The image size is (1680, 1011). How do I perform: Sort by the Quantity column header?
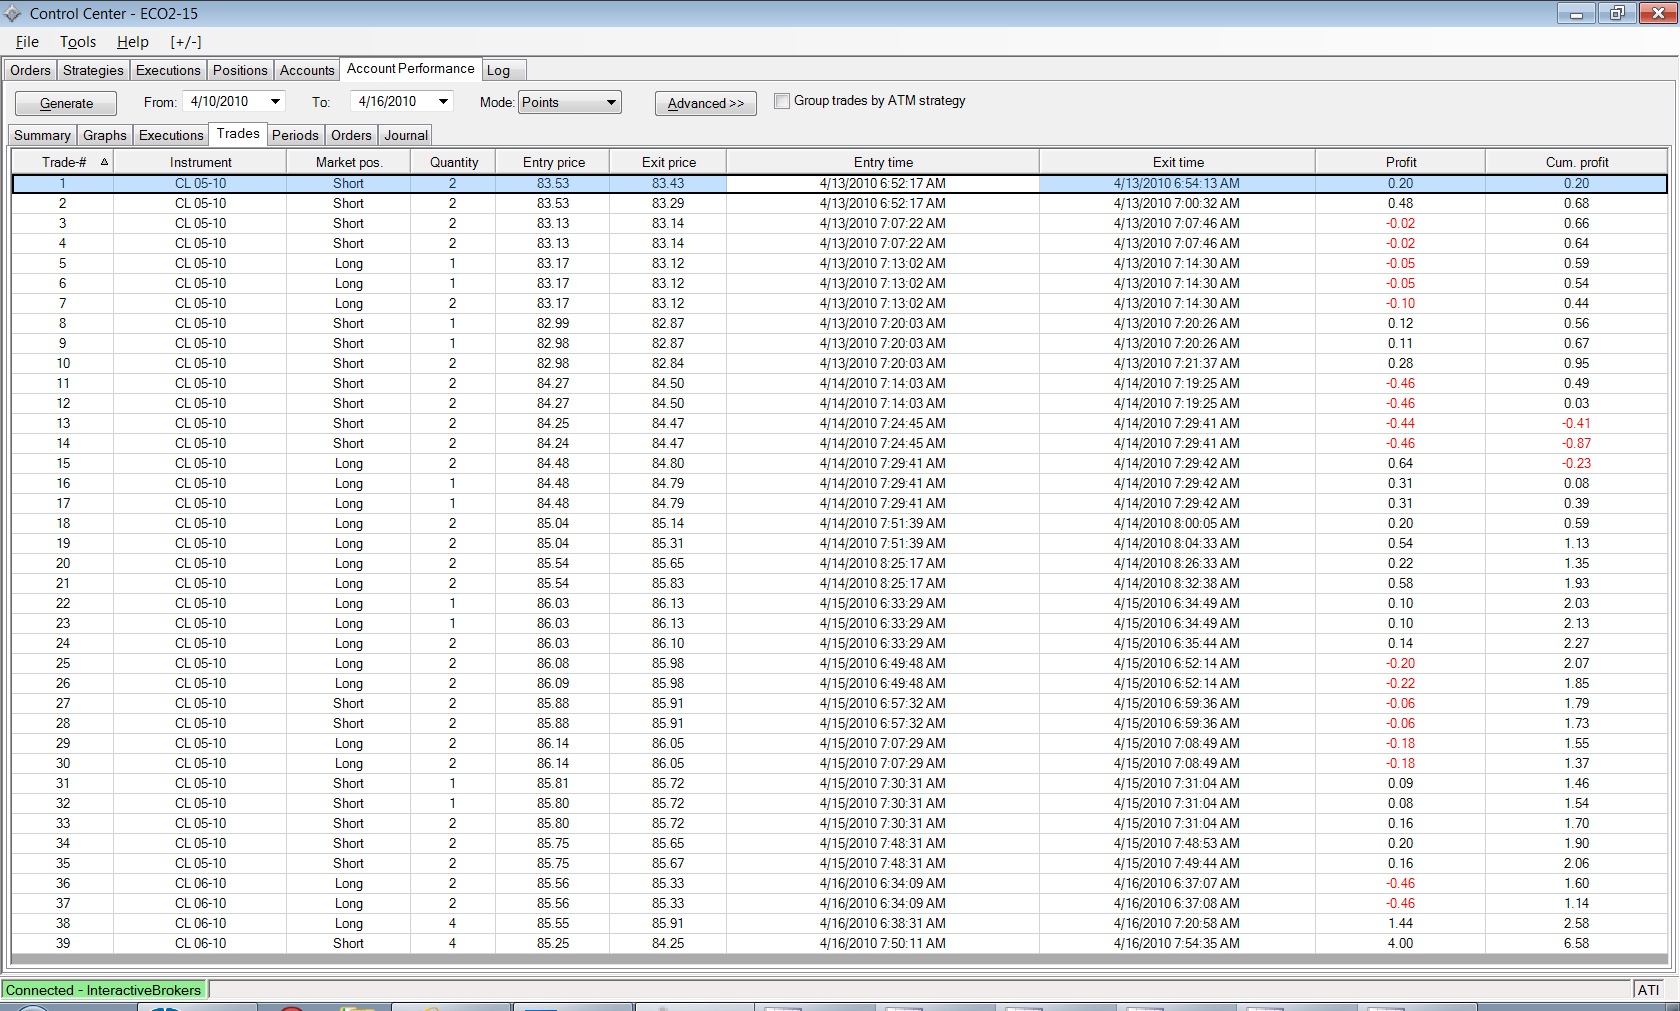click(454, 162)
